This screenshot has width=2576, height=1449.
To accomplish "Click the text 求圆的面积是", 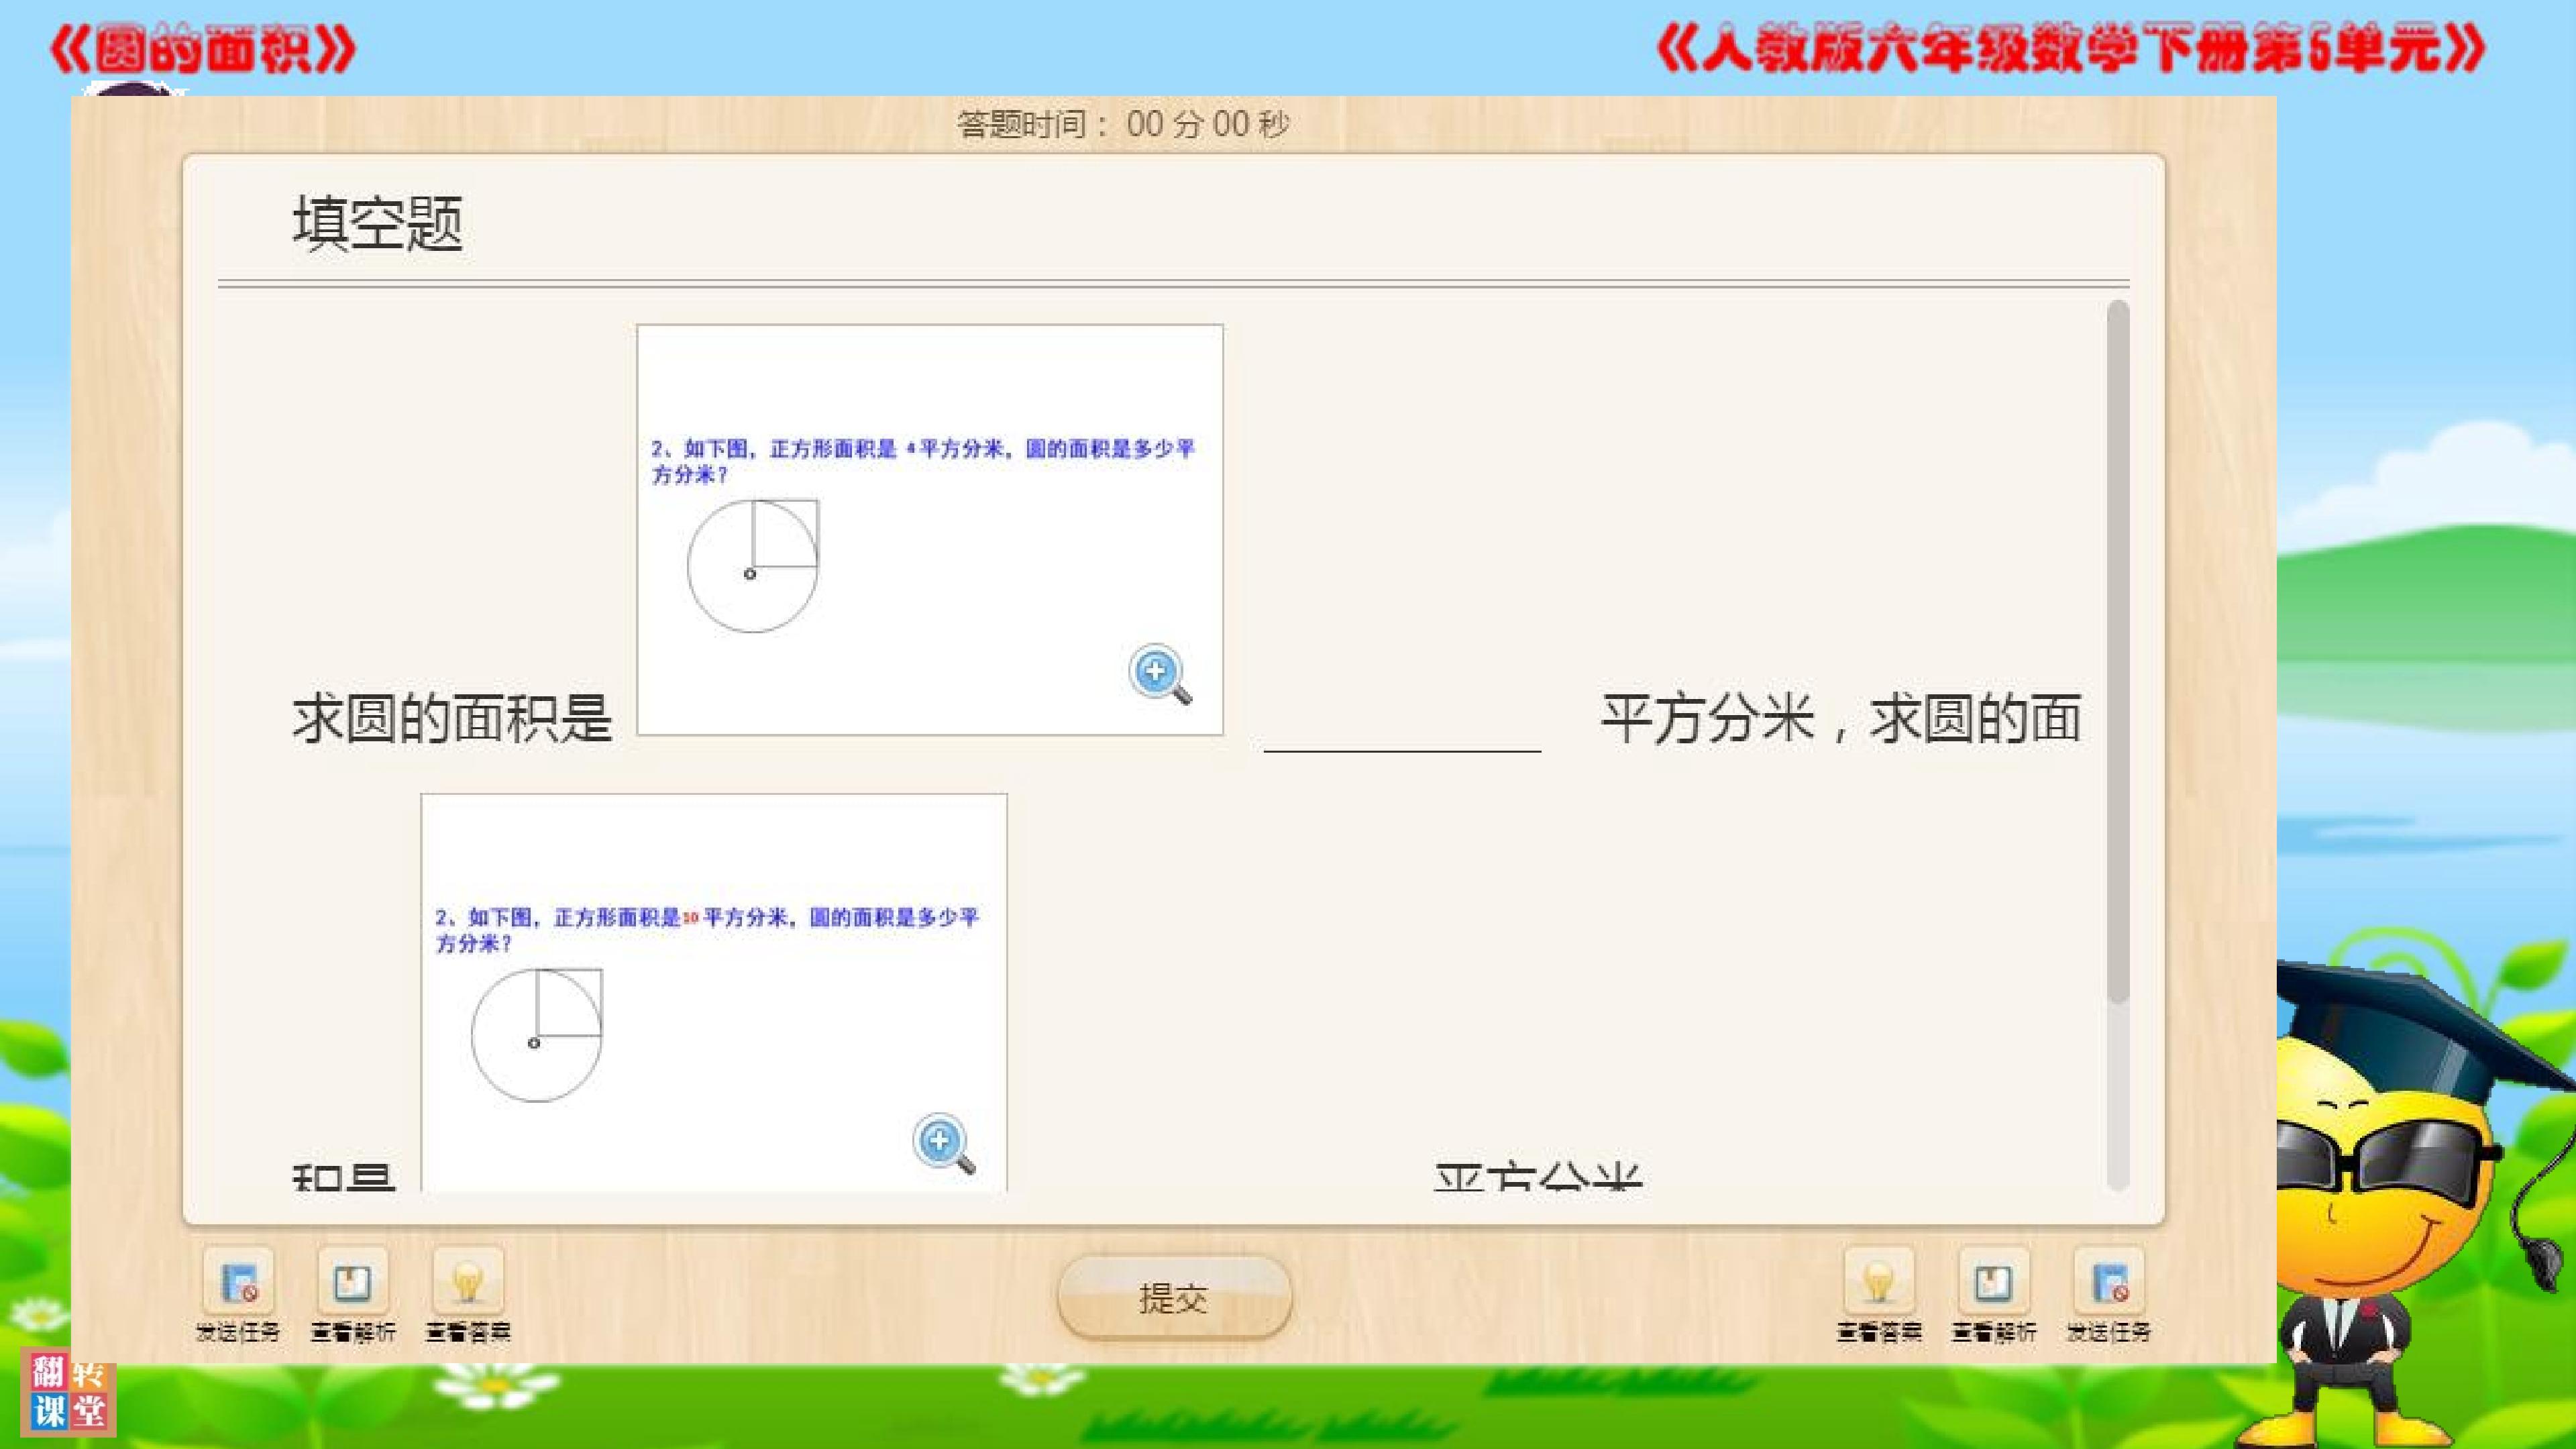I will coord(452,718).
